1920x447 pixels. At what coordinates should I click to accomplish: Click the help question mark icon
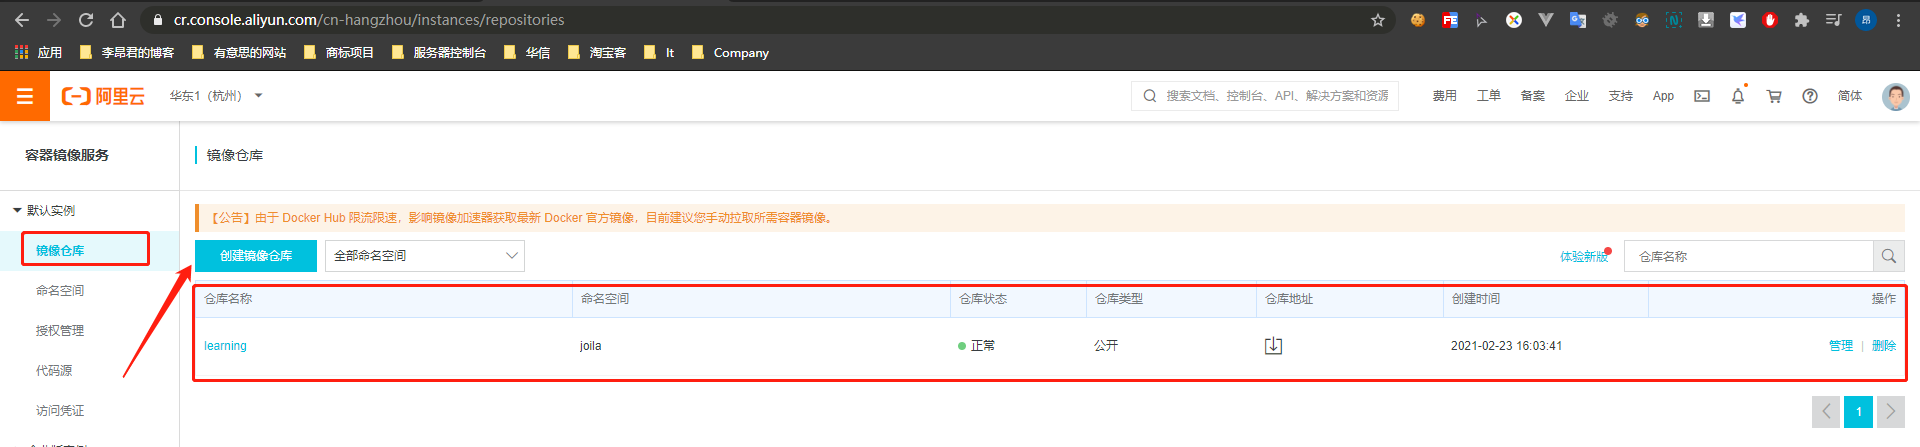pos(1809,96)
